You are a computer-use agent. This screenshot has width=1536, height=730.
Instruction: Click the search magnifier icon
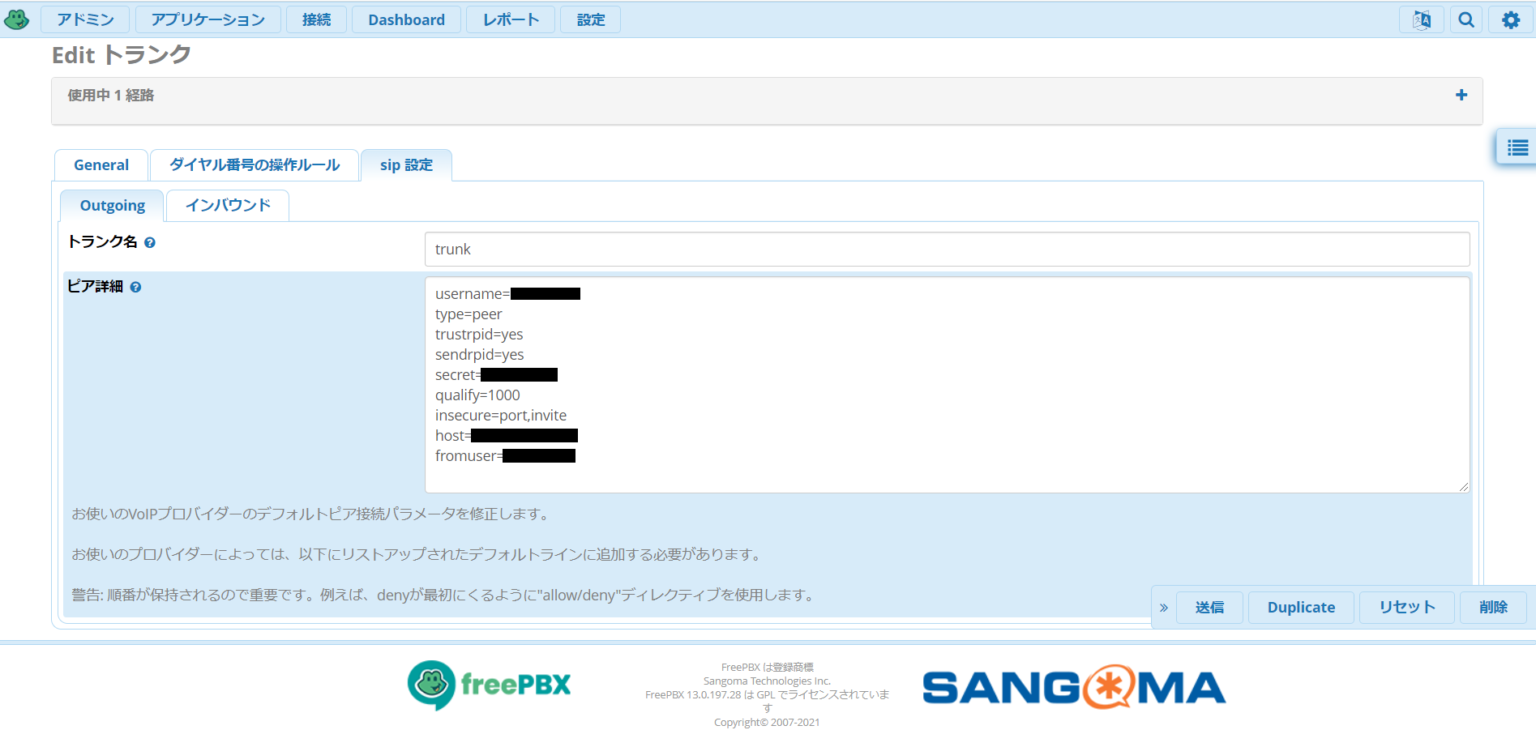pos(1465,19)
